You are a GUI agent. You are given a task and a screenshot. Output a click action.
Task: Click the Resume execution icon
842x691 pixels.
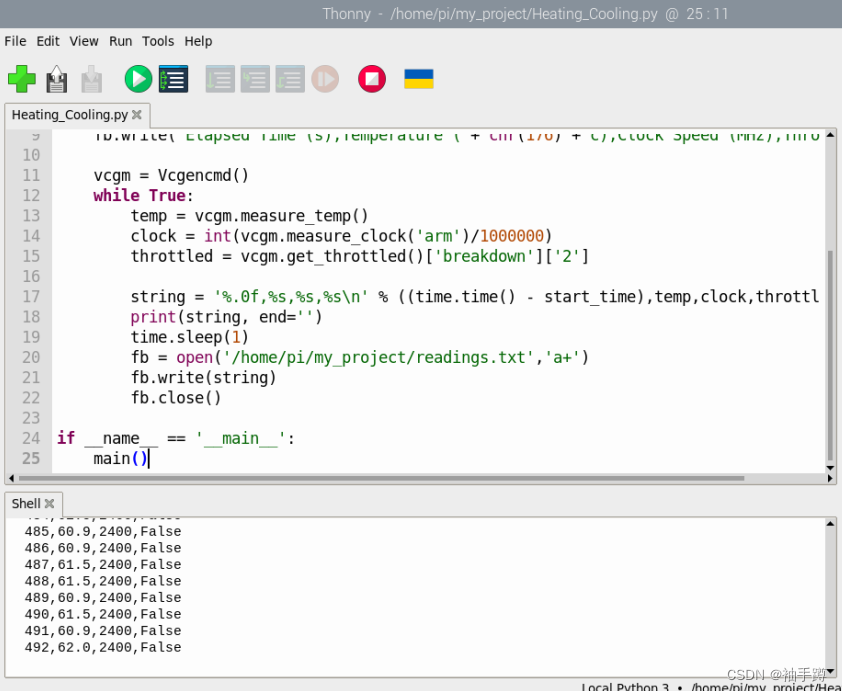[x=325, y=79]
